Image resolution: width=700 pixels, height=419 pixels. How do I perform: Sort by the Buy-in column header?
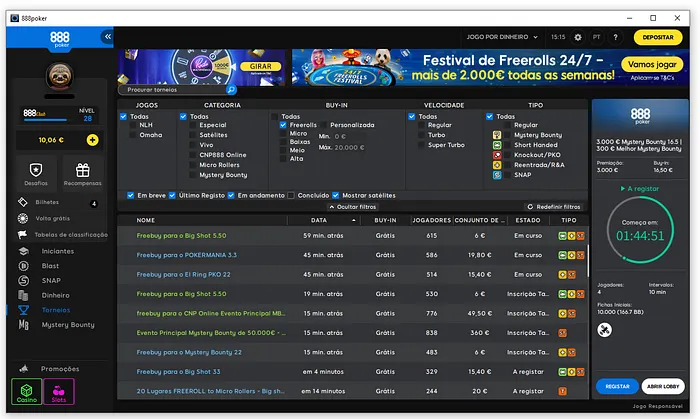pyautogui.click(x=385, y=220)
